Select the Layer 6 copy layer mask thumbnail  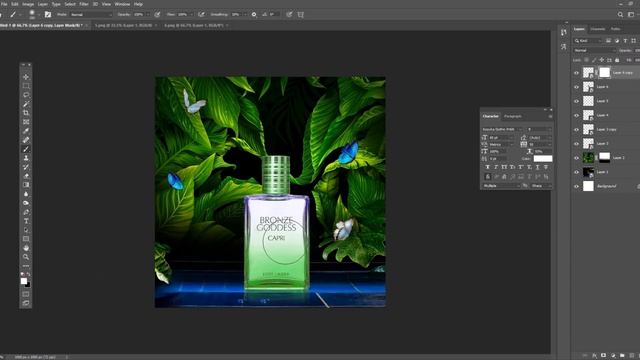(x=604, y=72)
